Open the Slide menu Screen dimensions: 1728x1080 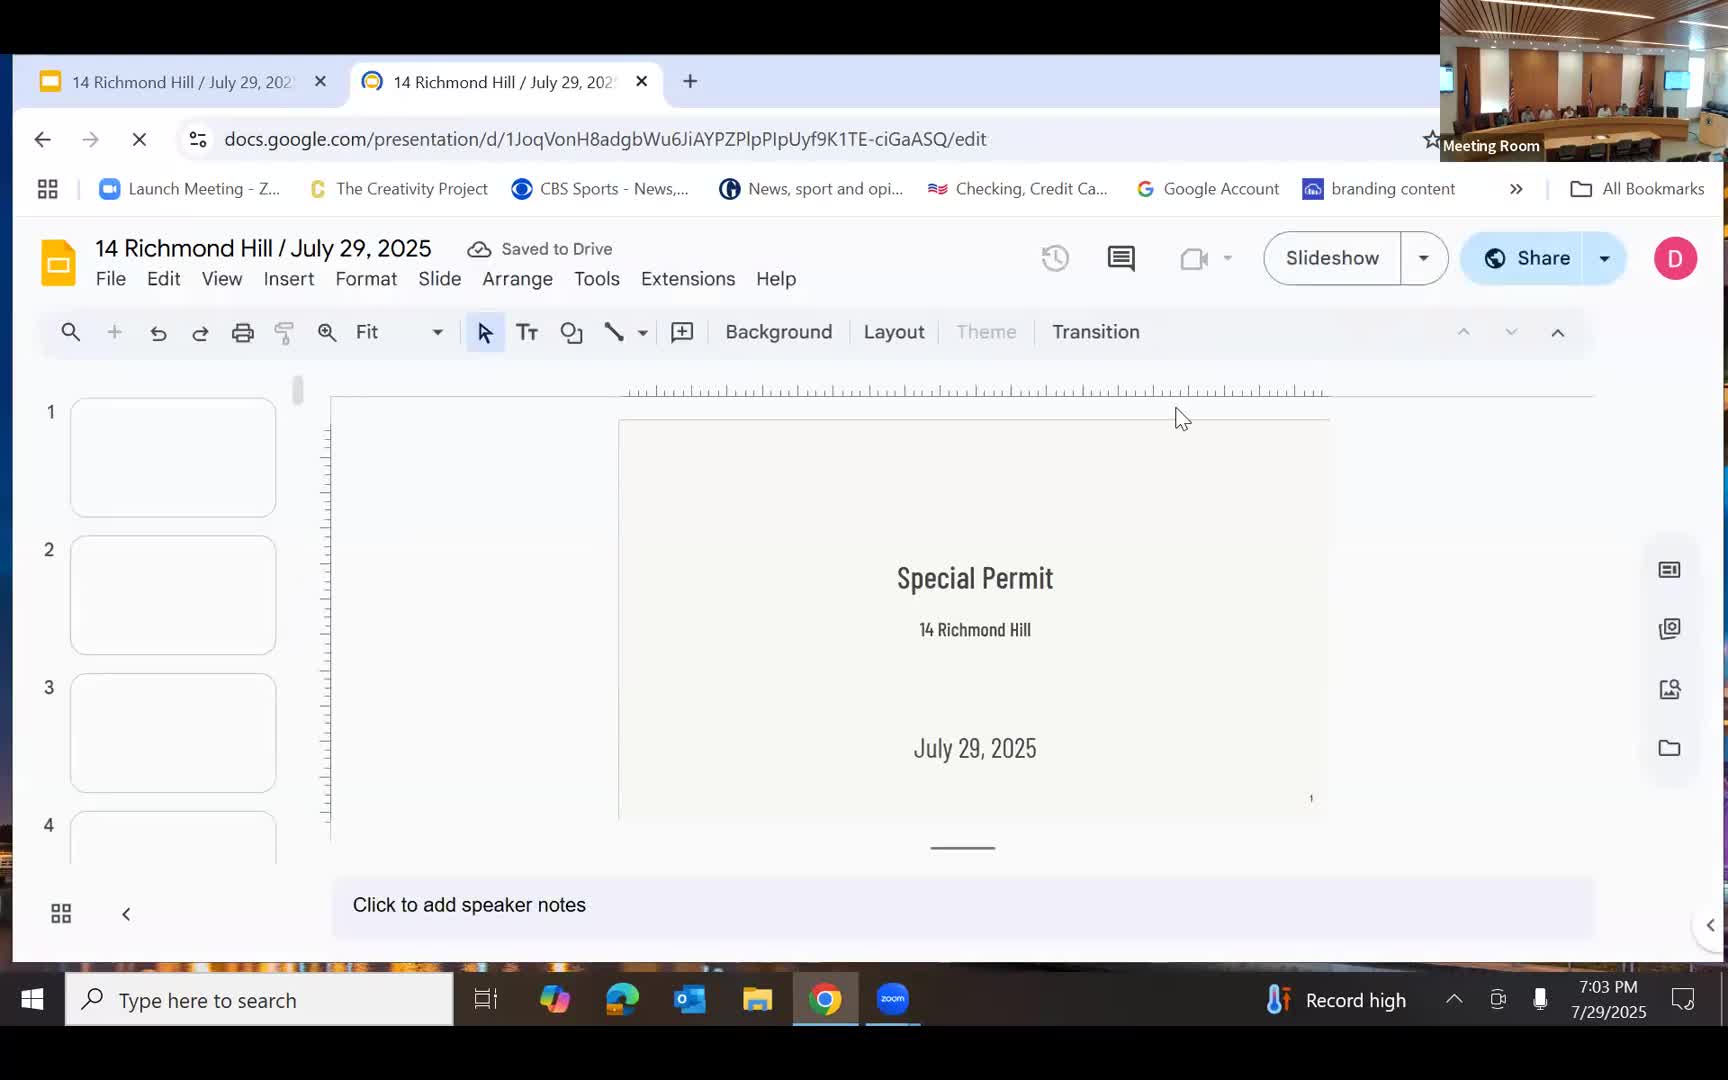[x=440, y=279]
